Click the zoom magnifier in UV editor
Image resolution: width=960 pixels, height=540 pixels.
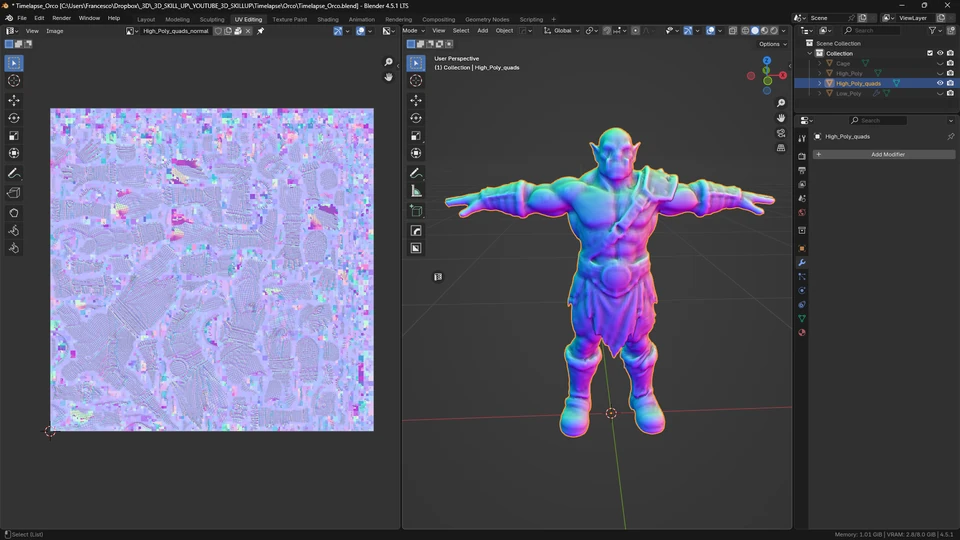pyautogui.click(x=388, y=62)
